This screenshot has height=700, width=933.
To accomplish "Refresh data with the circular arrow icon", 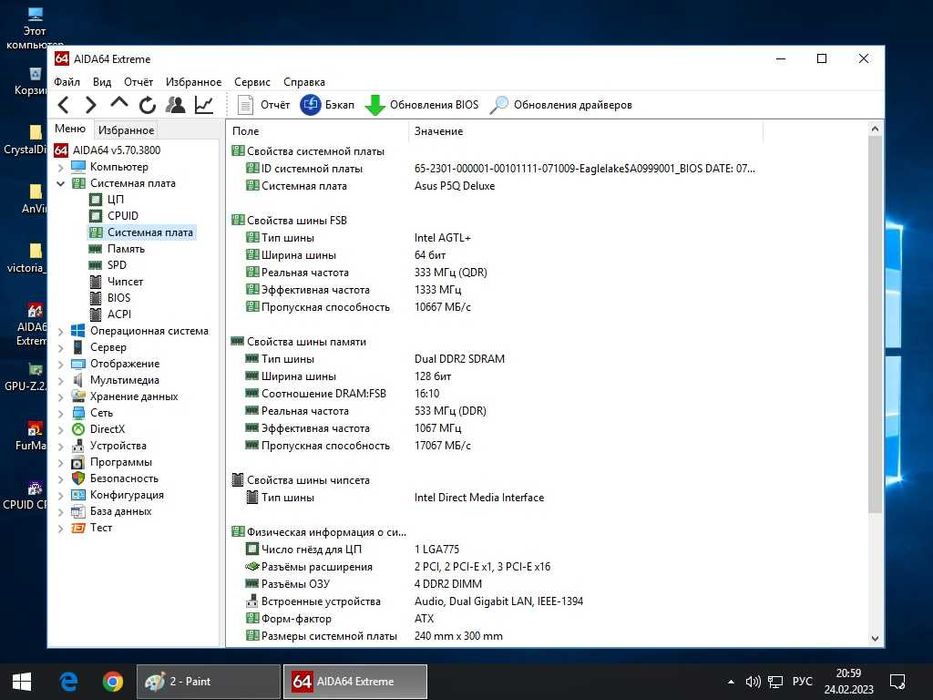I will pyautogui.click(x=147, y=105).
